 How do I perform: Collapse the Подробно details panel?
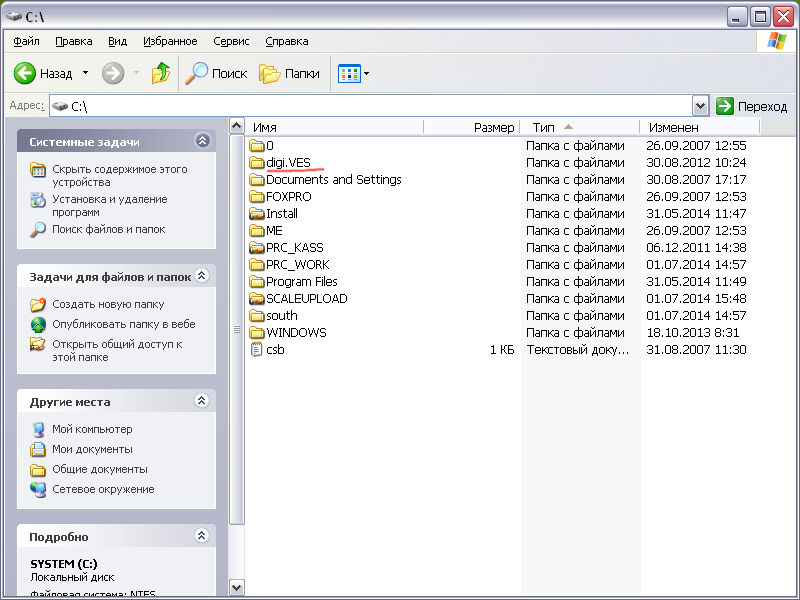pyautogui.click(x=203, y=536)
